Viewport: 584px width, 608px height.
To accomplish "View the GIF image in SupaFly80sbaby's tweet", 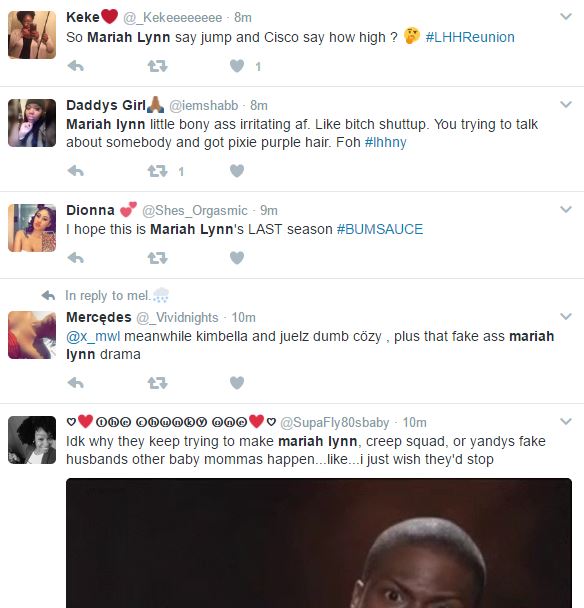I will [319, 543].
